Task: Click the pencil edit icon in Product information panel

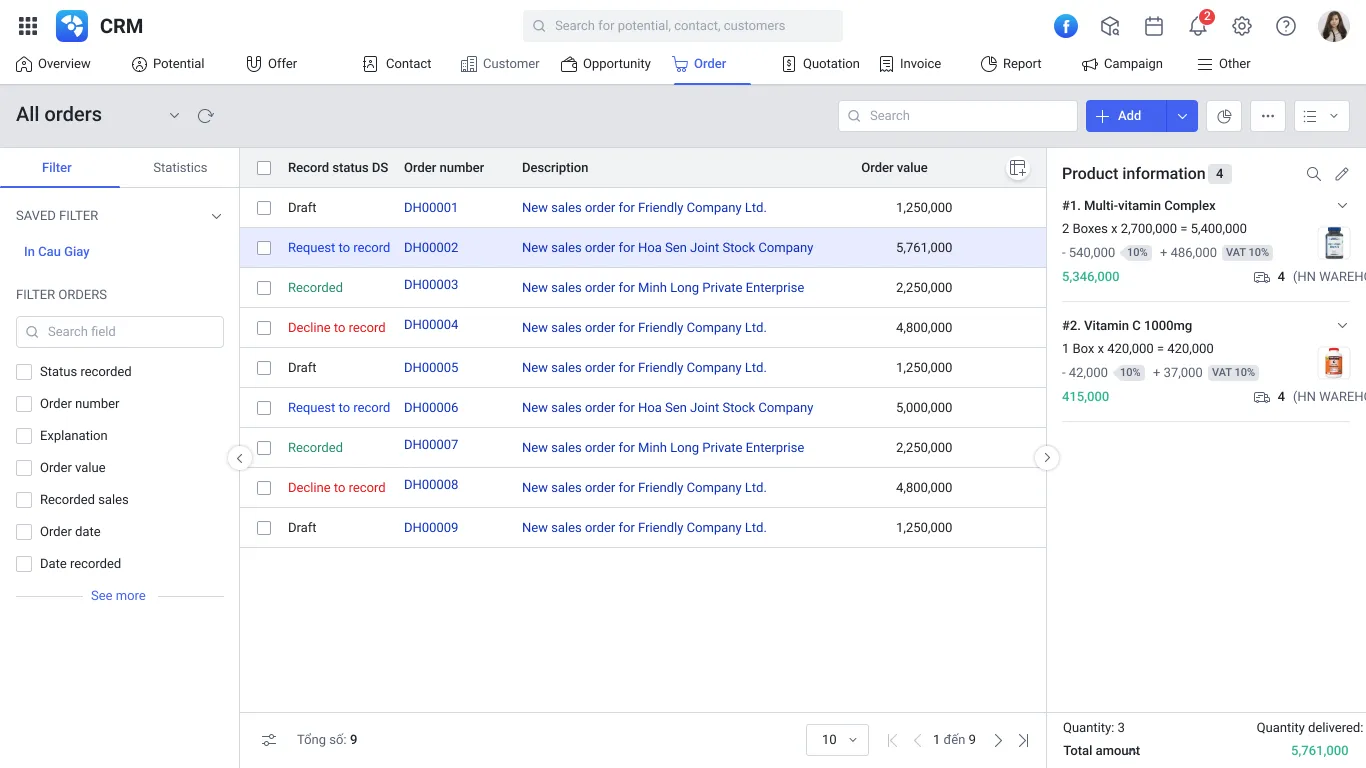Action: click(1342, 173)
